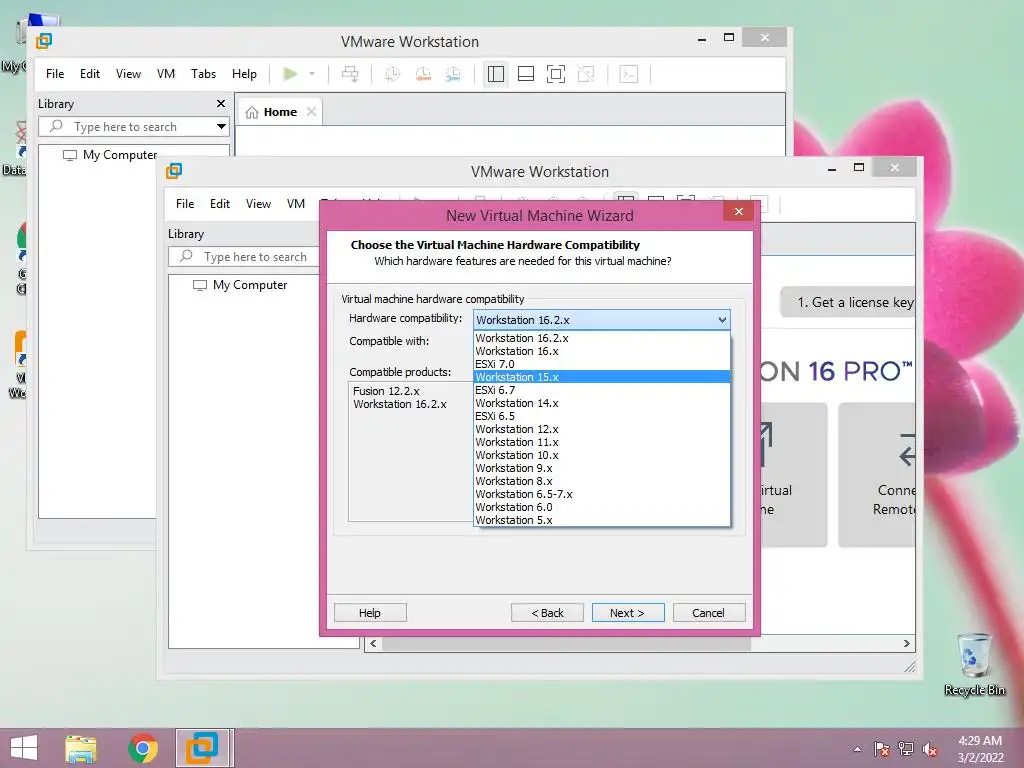Choose Workstation 6.0 from the list

pos(601,507)
